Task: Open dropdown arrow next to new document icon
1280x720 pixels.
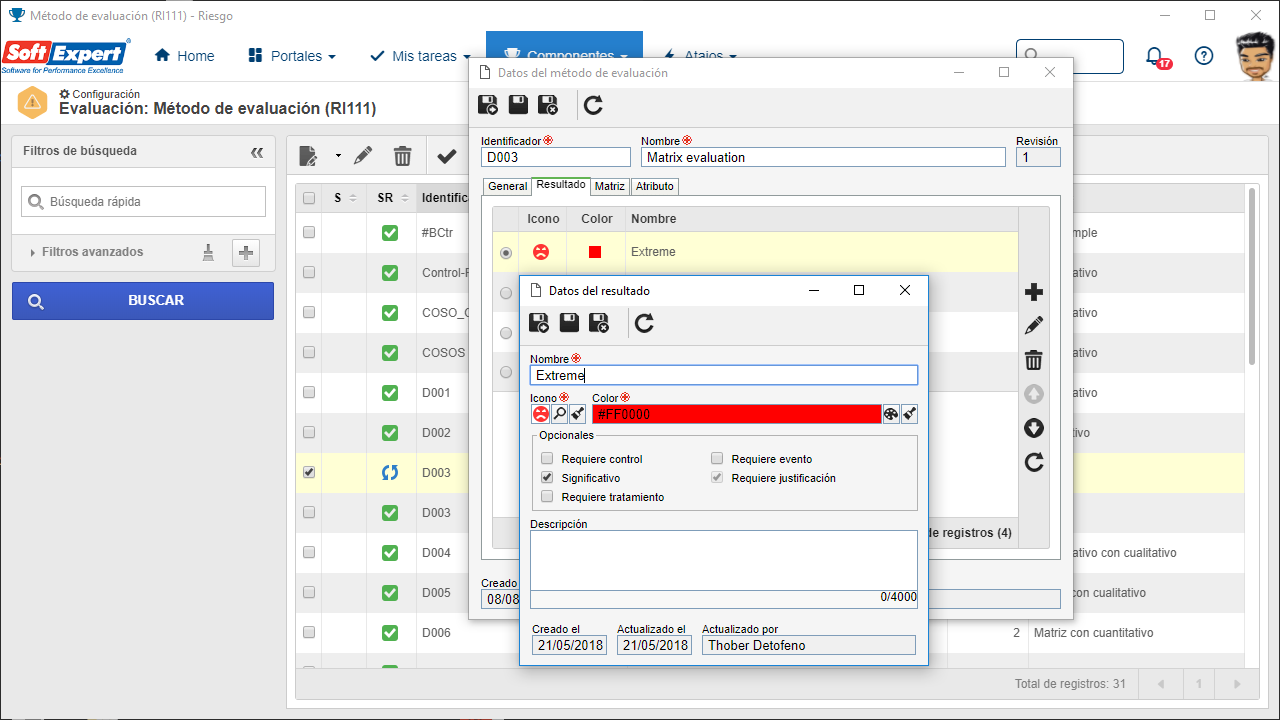Action: click(338, 156)
